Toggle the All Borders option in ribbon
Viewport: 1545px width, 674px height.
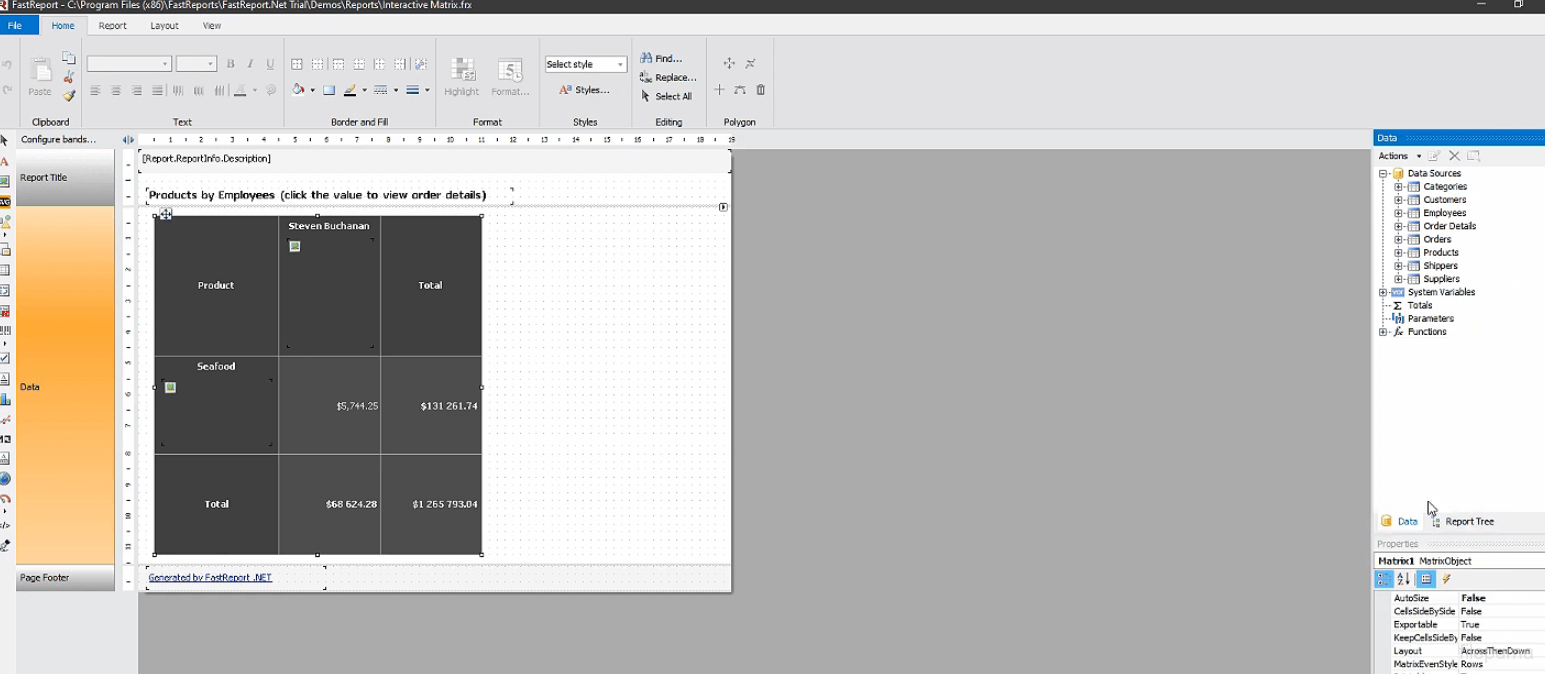click(297, 64)
